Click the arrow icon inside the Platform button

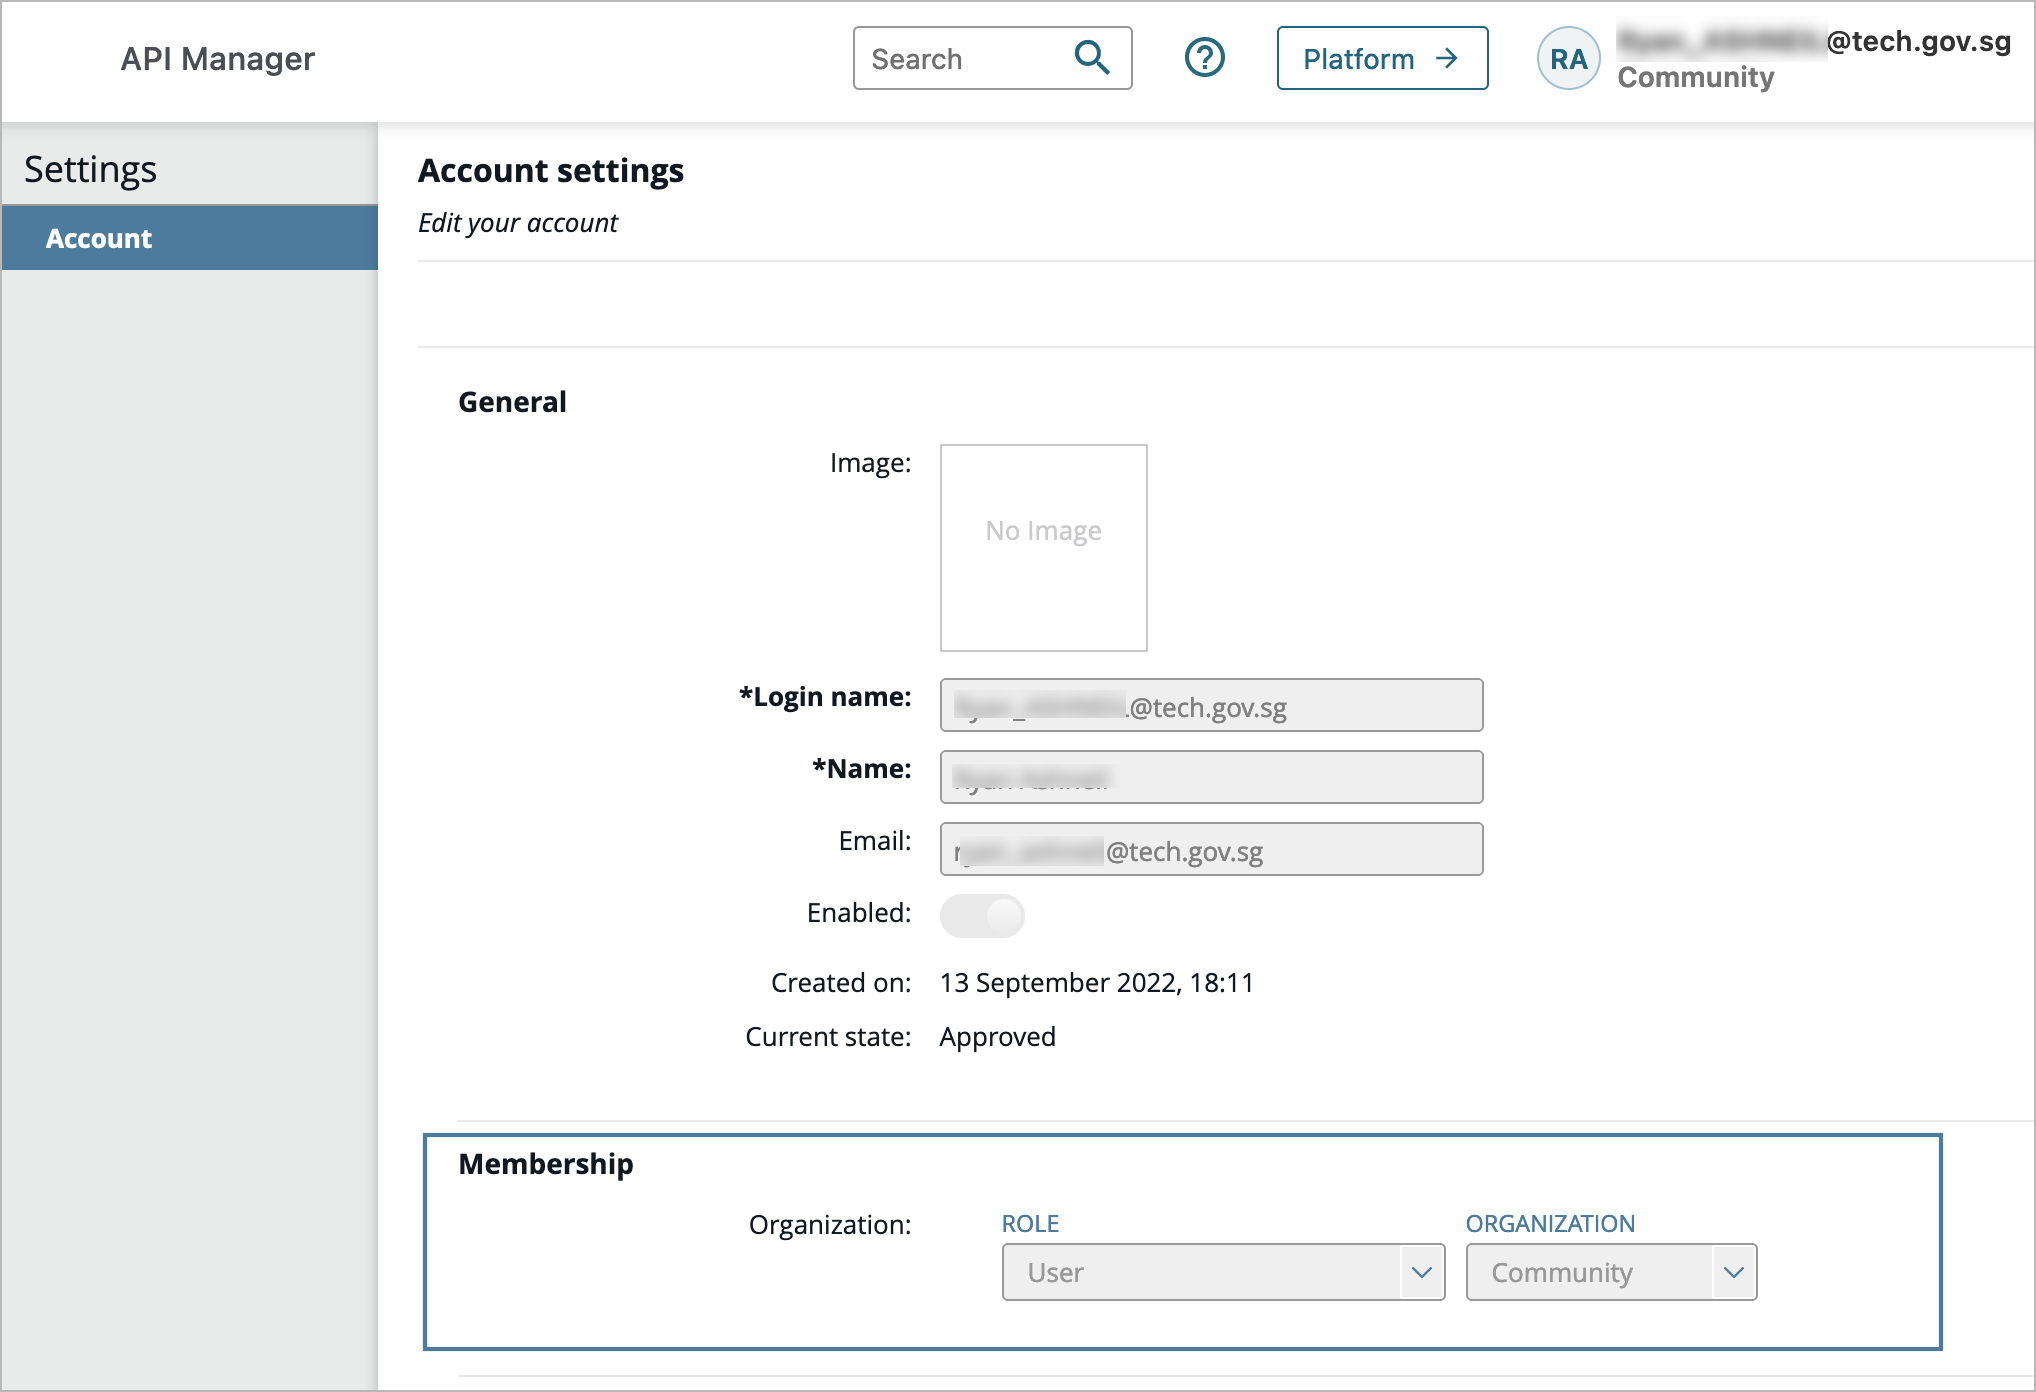click(1446, 59)
